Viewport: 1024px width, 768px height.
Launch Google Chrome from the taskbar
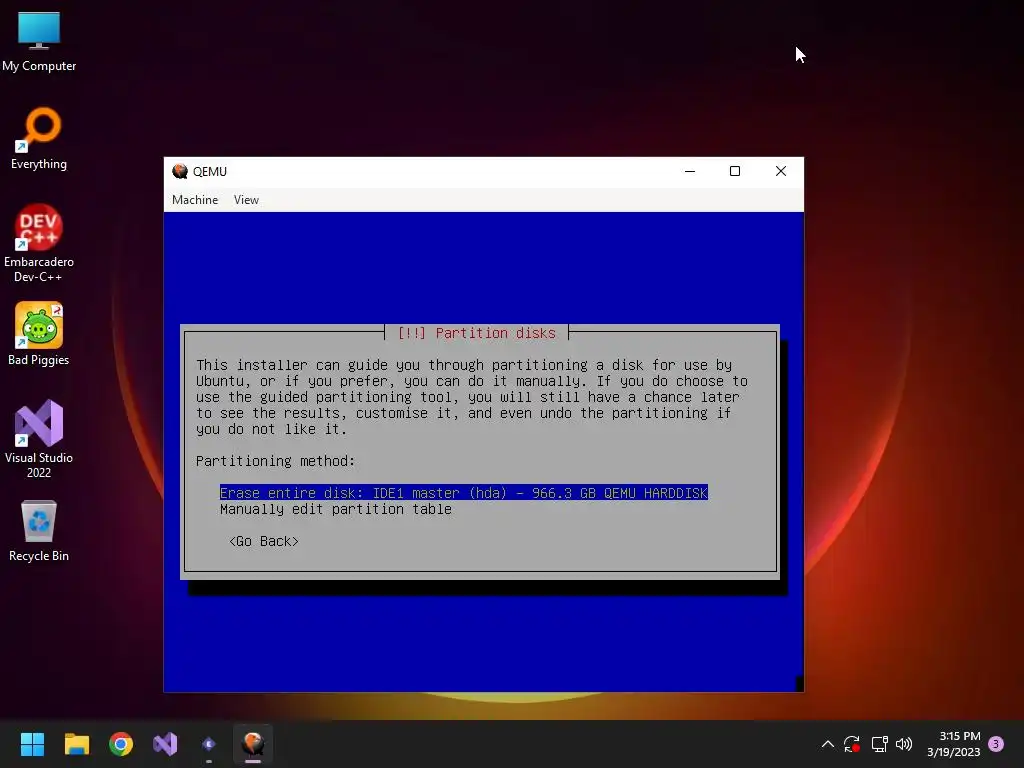[x=121, y=744]
